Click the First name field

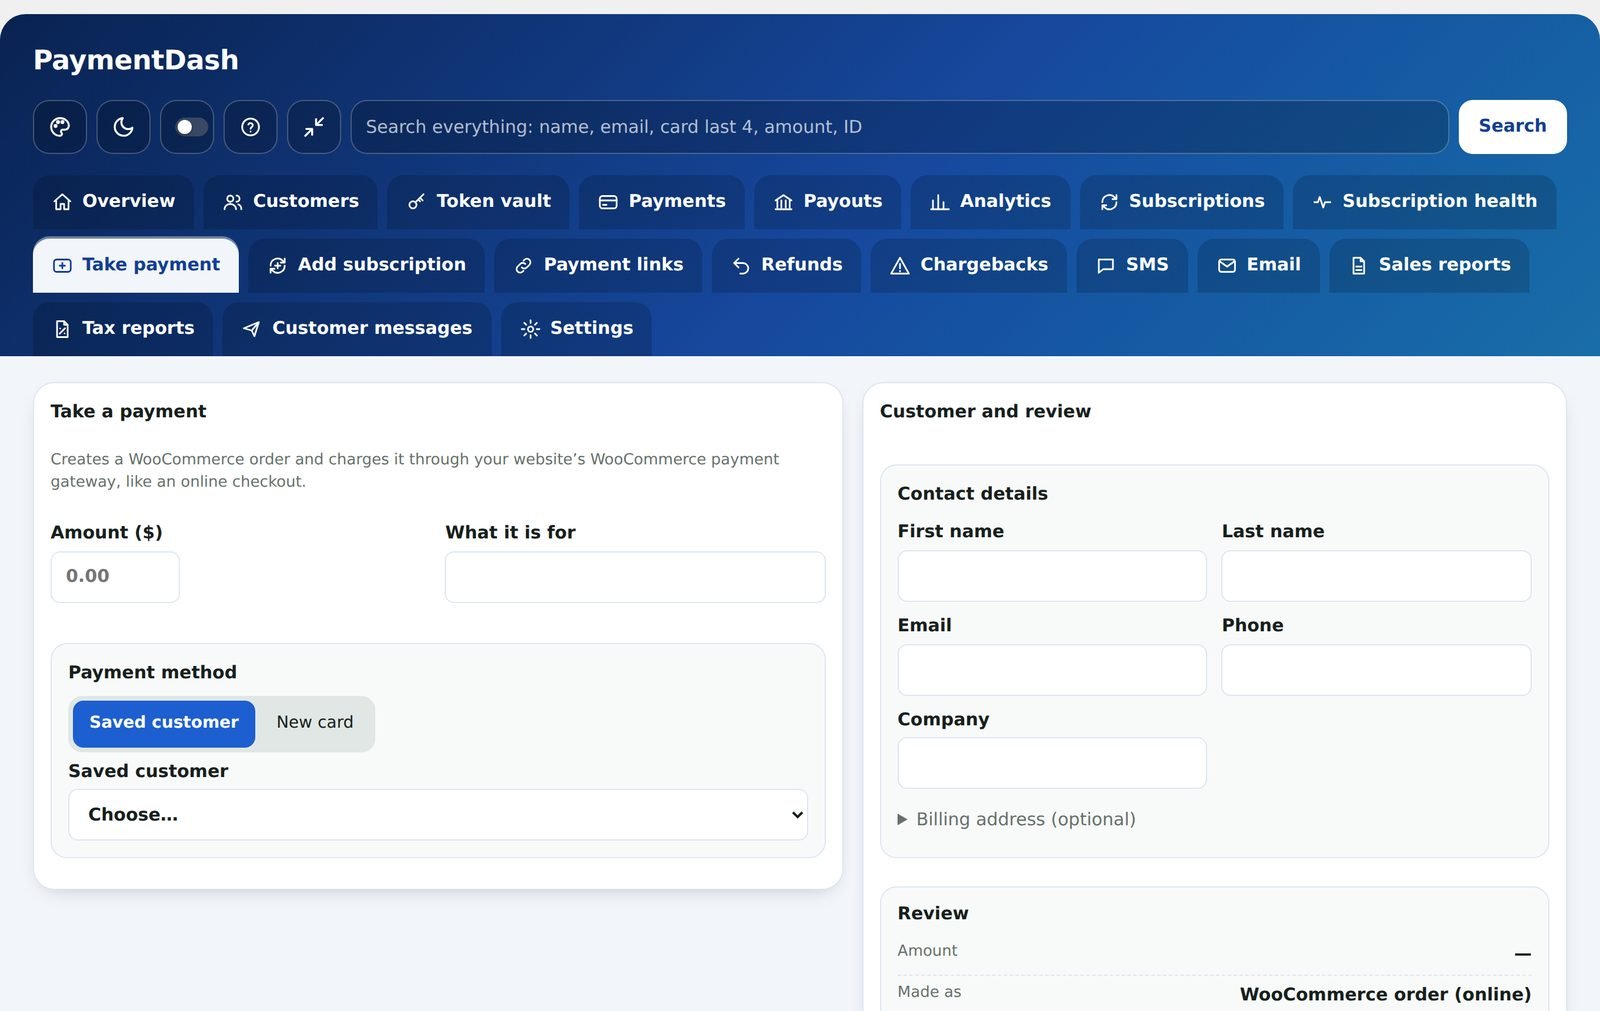pyautogui.click(x=1052, y=576)
